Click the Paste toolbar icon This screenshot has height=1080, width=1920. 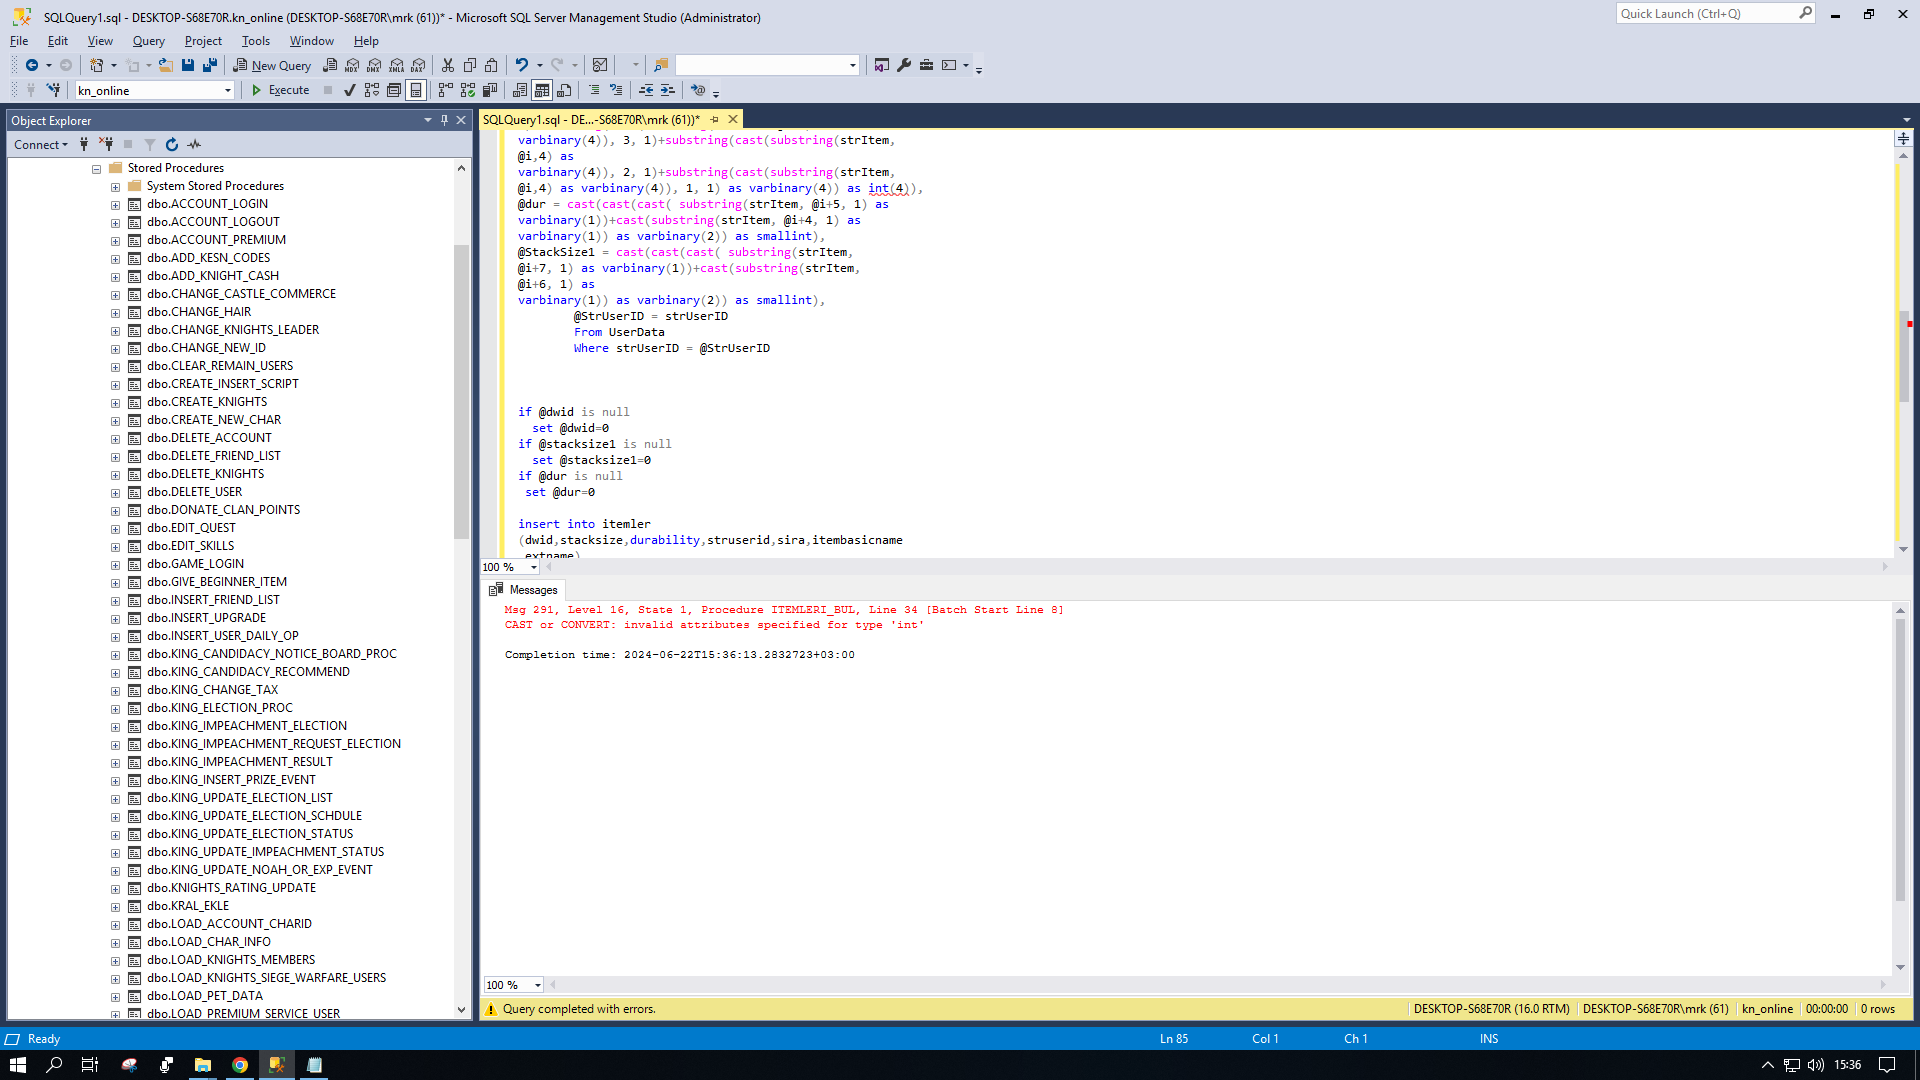(491, 65)
